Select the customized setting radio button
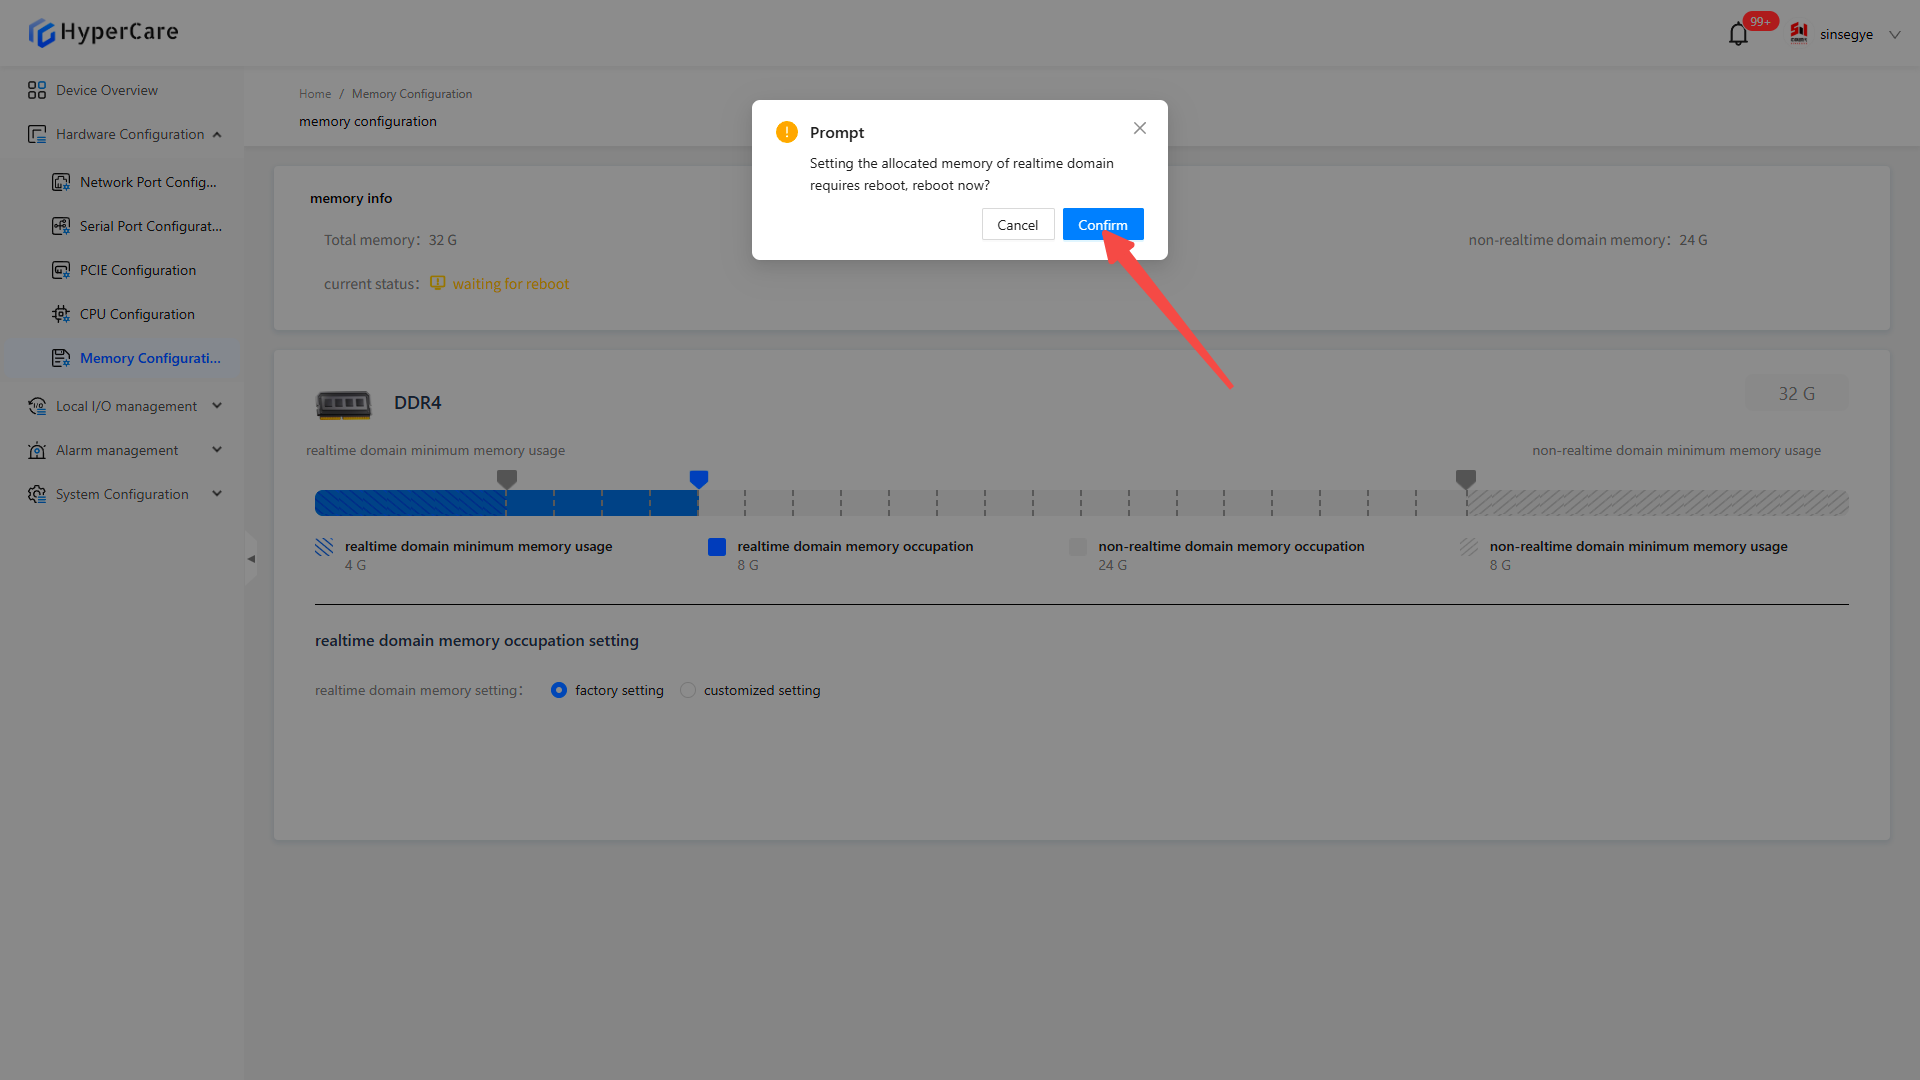Screen dimensions: 1920x1080 pos(688,690)
